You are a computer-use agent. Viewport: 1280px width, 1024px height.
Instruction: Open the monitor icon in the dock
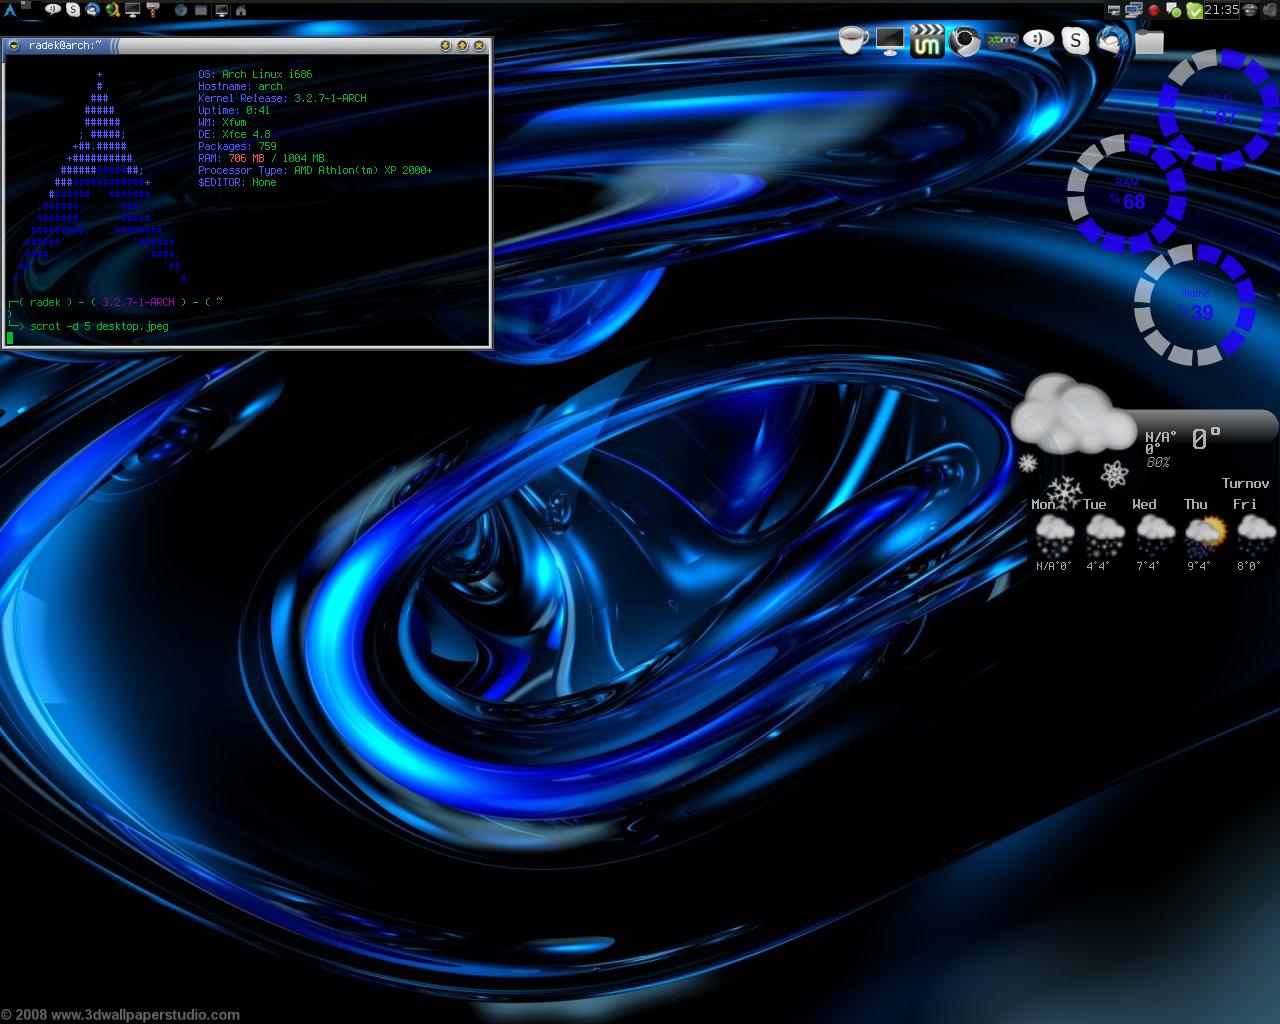[889, 40]
